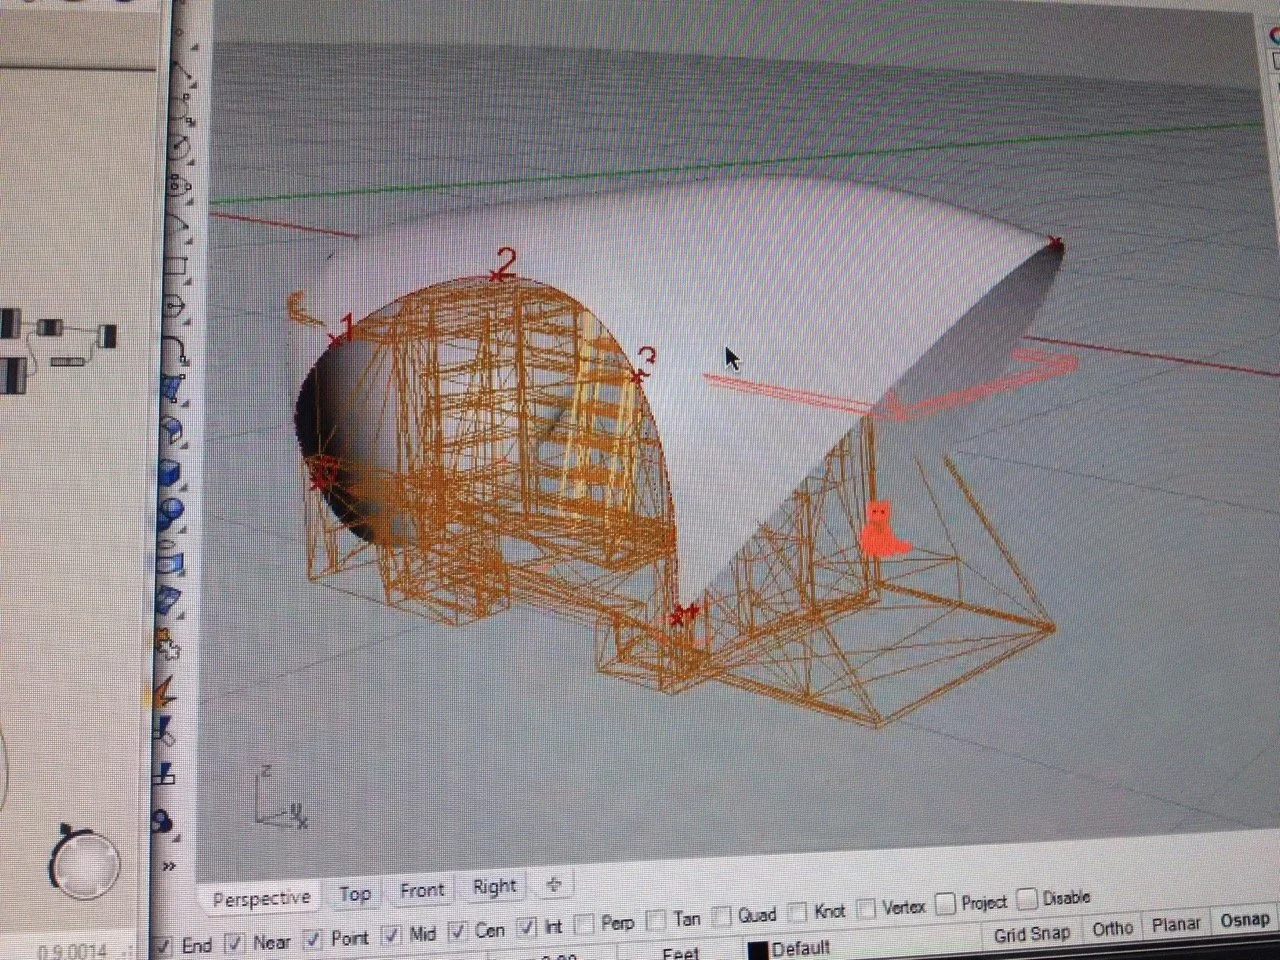Toggle Ortho mode in the status bar
The height and width of the screenshot is (960, 1280).
coord(1112,929)
